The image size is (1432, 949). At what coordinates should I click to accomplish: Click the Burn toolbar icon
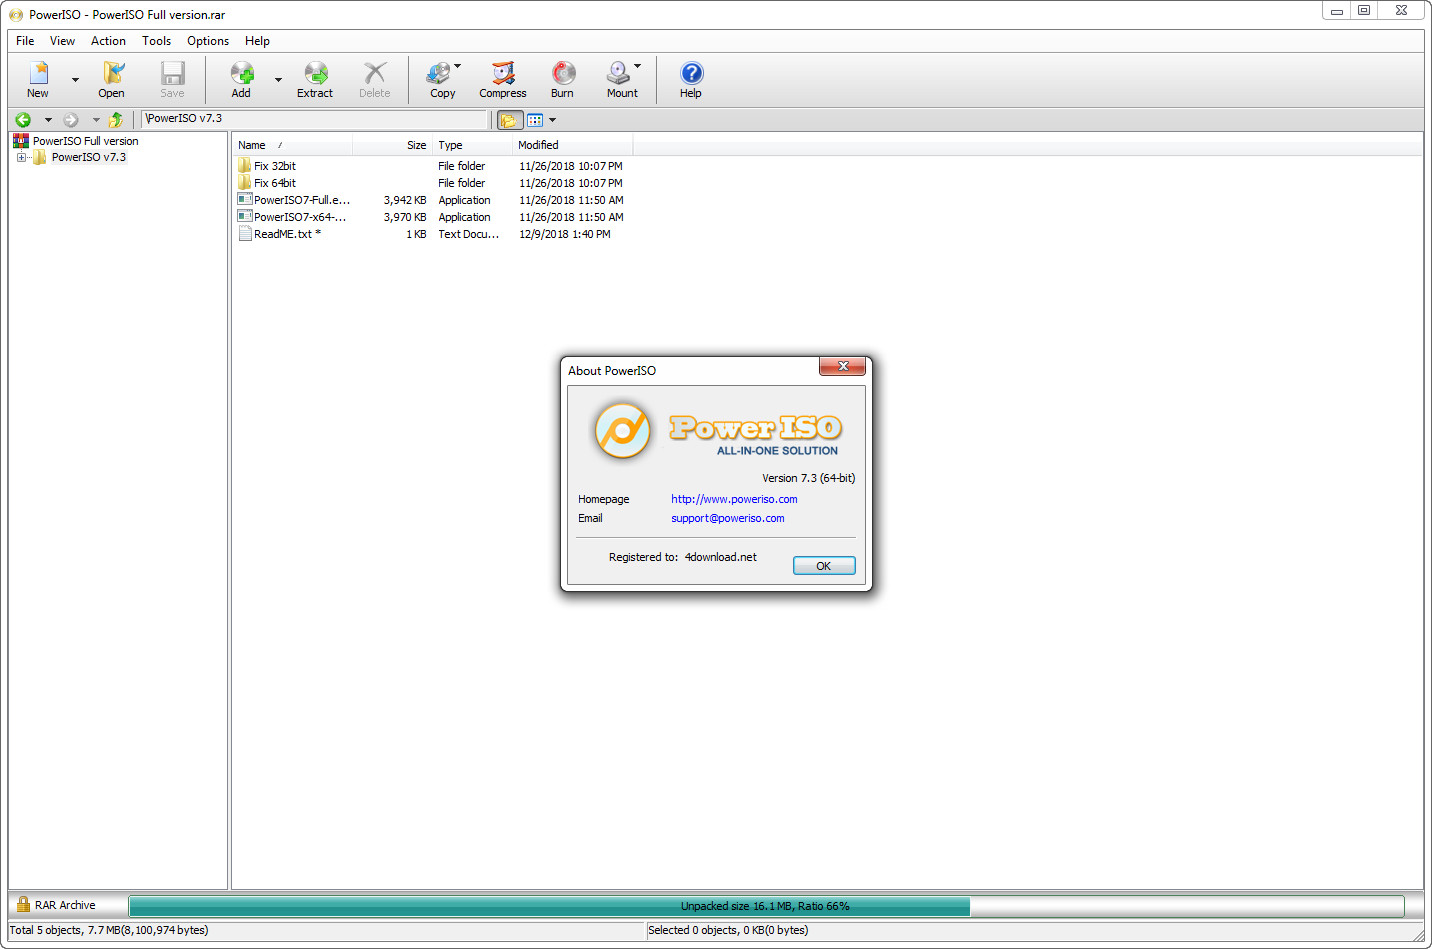563,79
